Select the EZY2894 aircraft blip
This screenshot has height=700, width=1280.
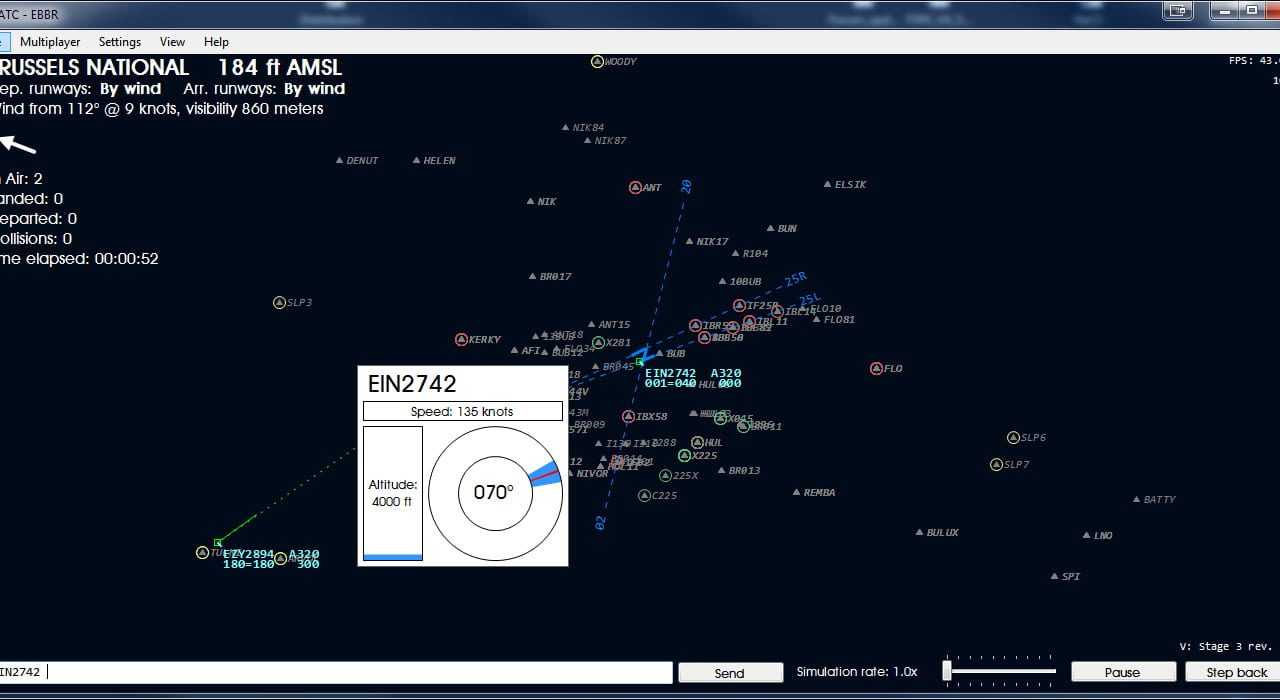point(218,543)
